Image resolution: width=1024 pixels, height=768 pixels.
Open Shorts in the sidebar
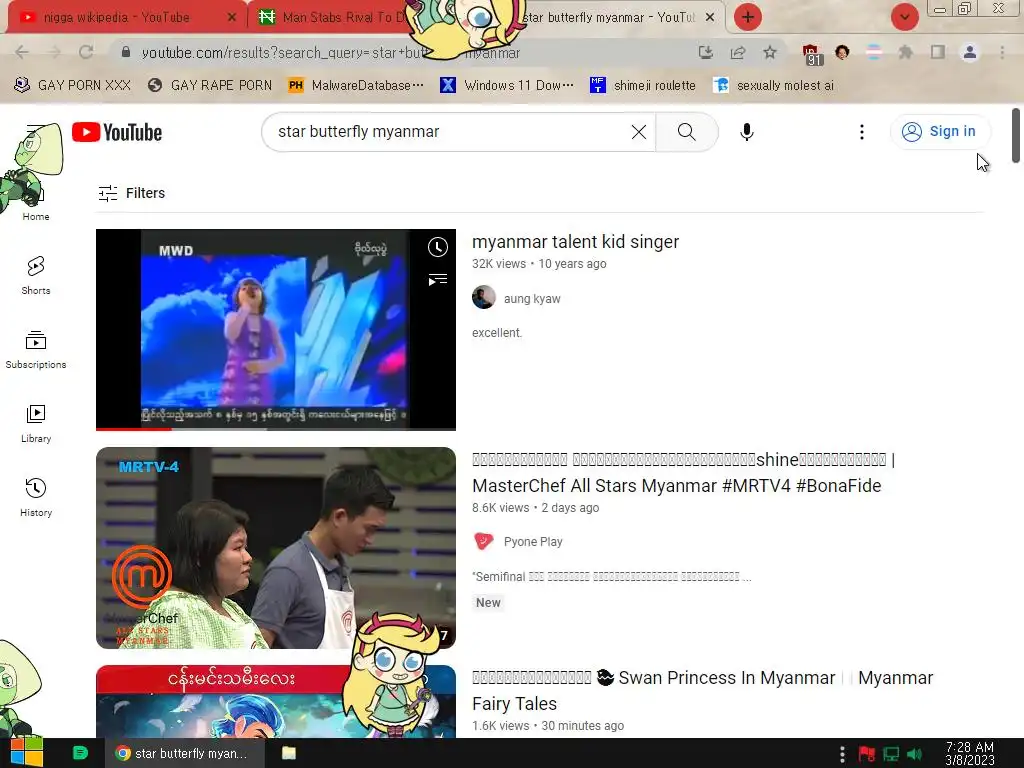36,276
